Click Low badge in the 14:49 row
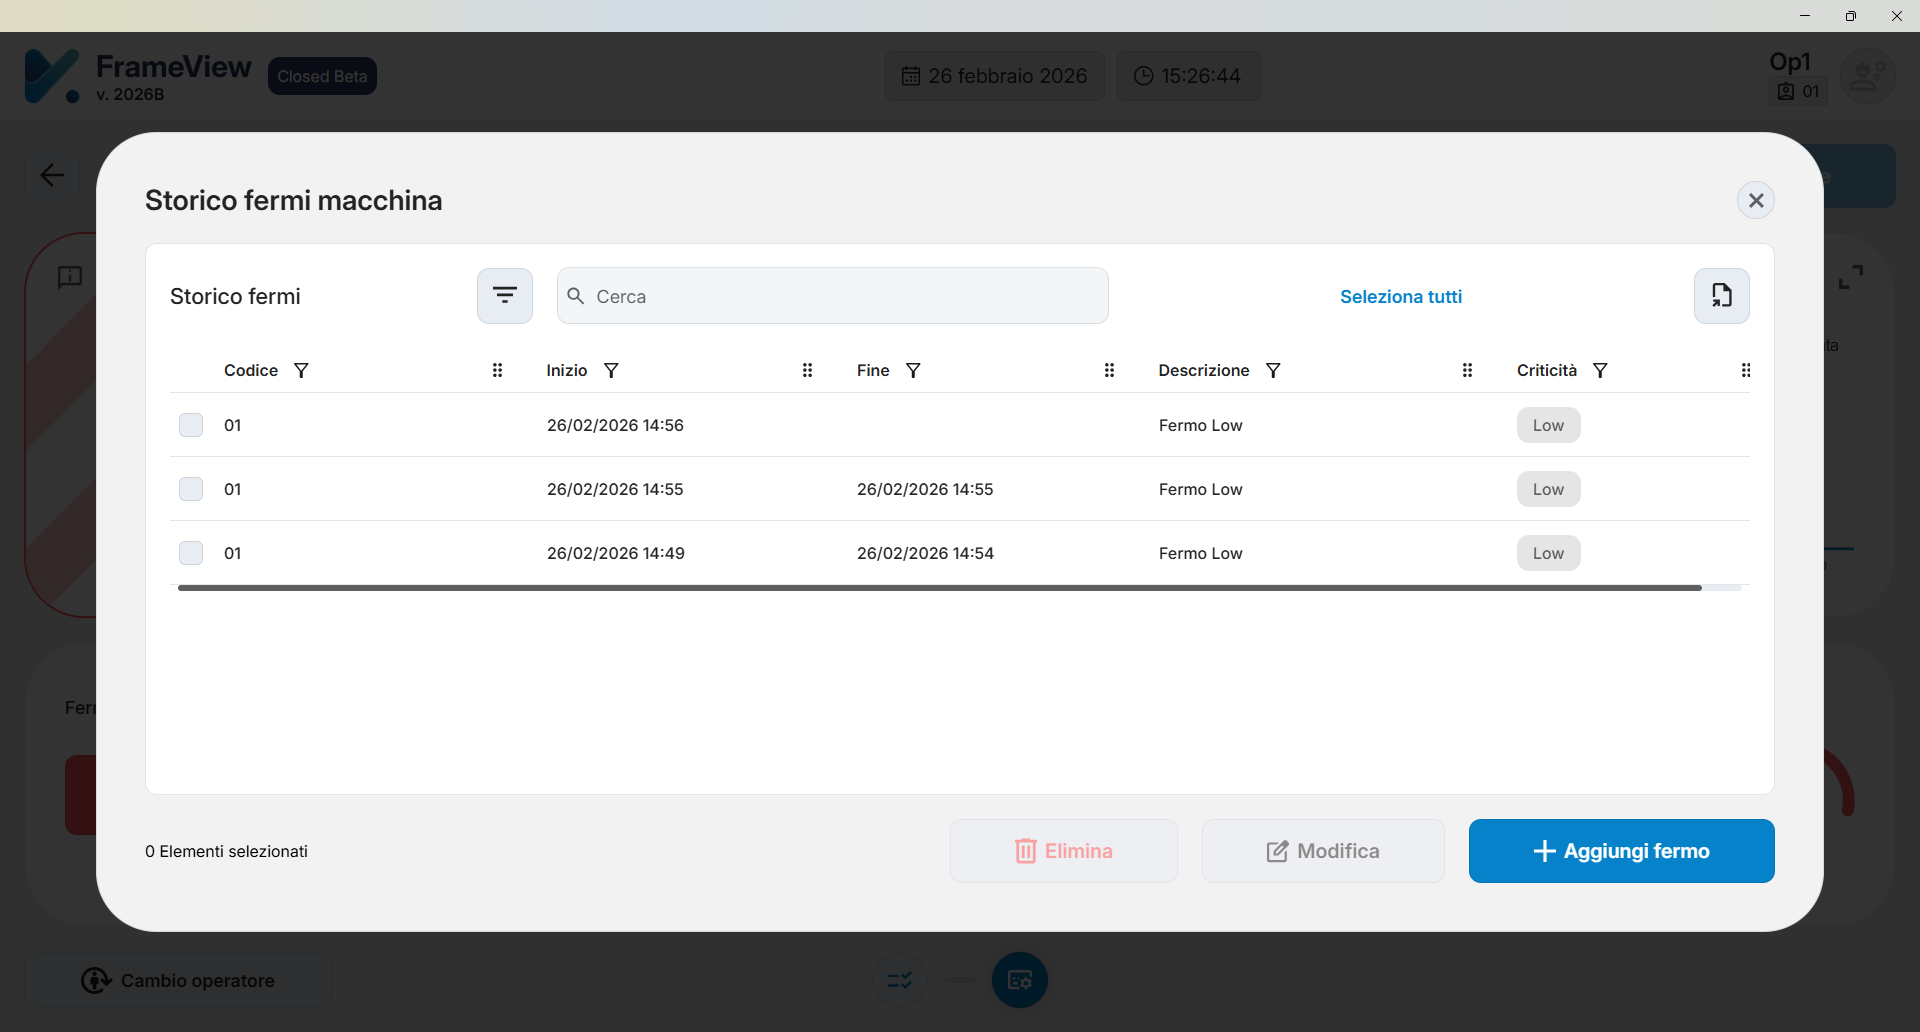The height and width of the screenshot is (1032, 1920). pos(1548,553)
